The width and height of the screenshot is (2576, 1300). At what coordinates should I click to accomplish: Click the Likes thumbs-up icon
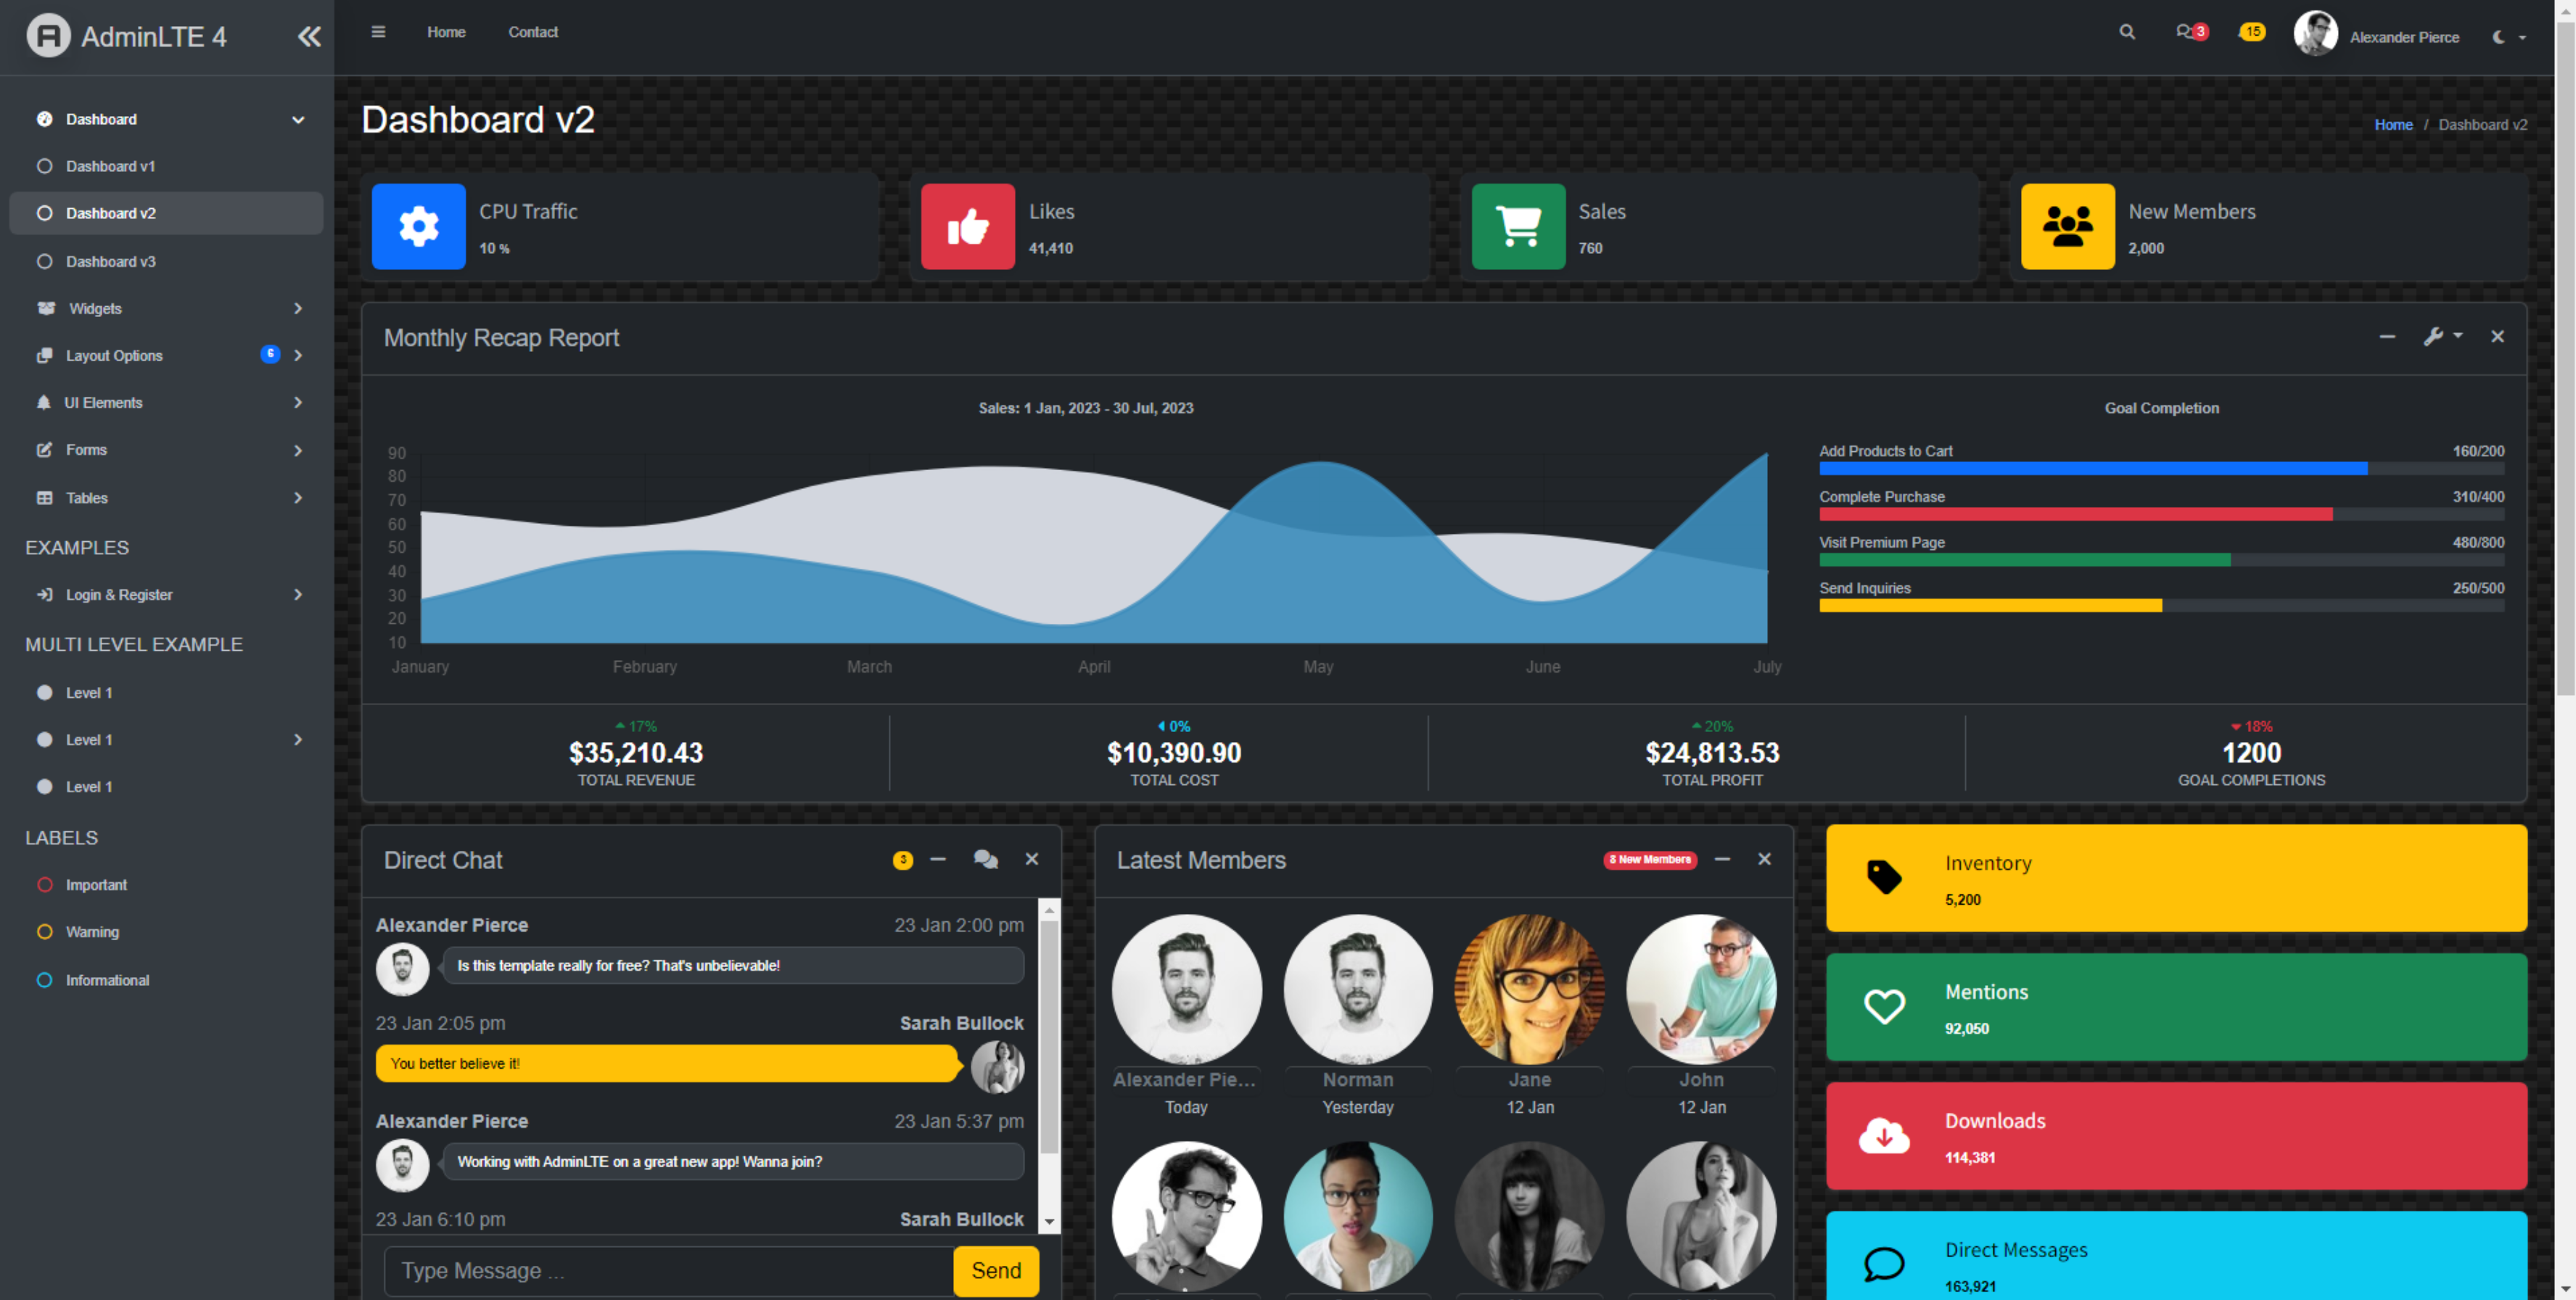point(966,226)
